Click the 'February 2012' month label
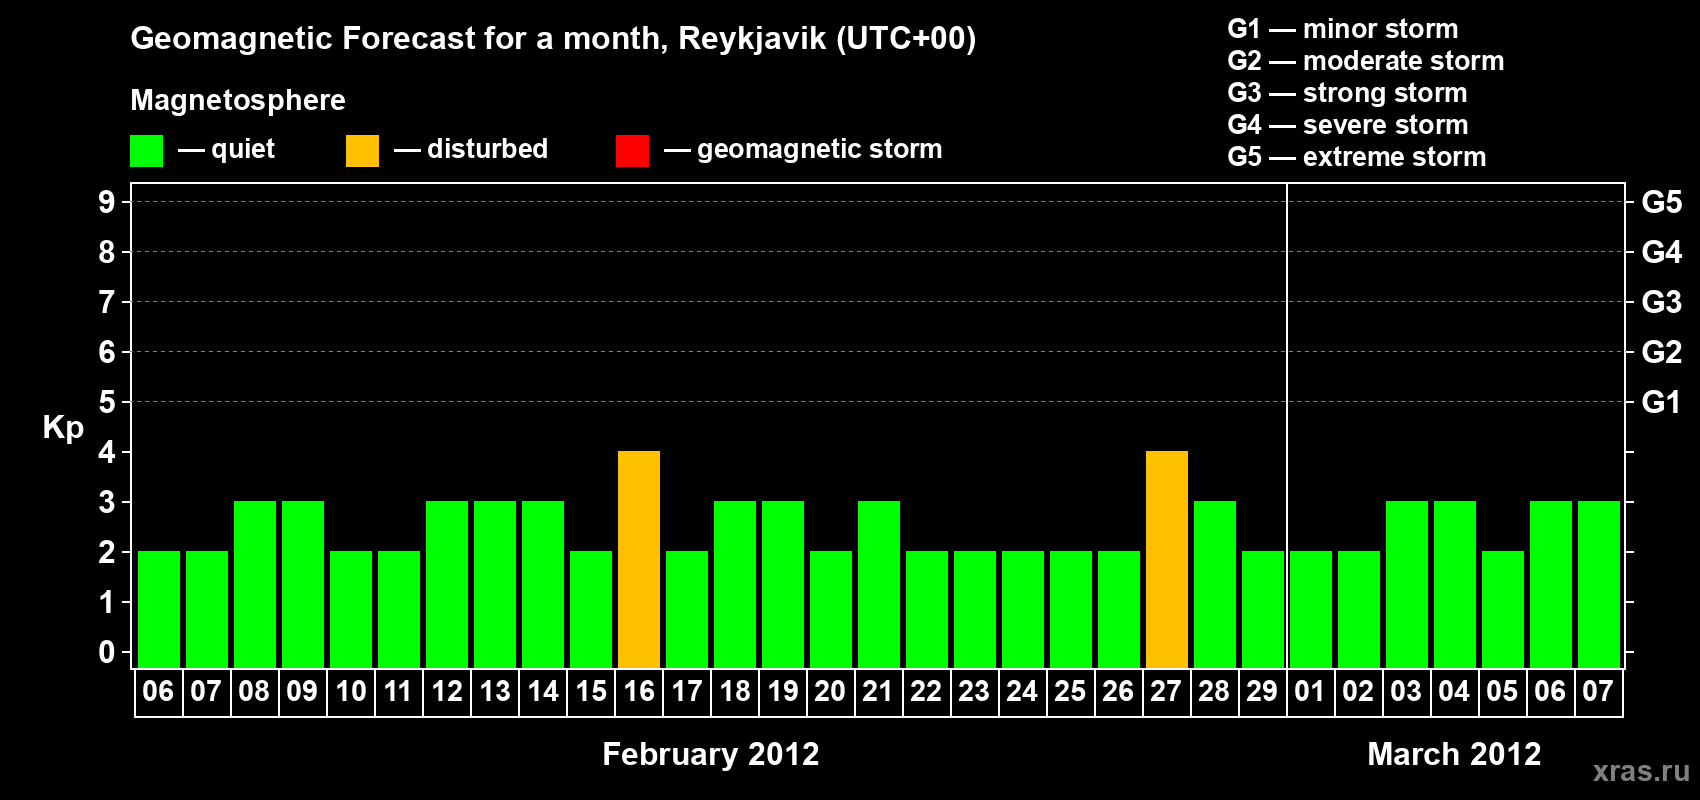 coord(711,754)
